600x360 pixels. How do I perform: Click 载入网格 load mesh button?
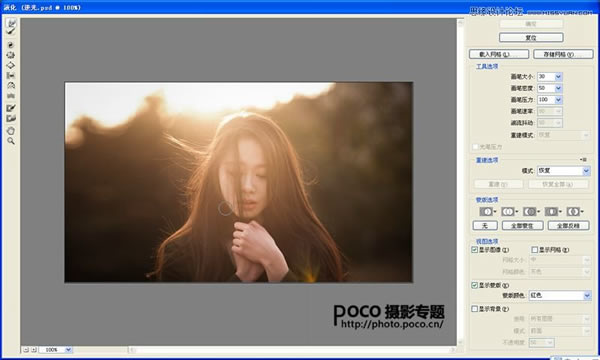pyautogui.click(x=499, y=54)
